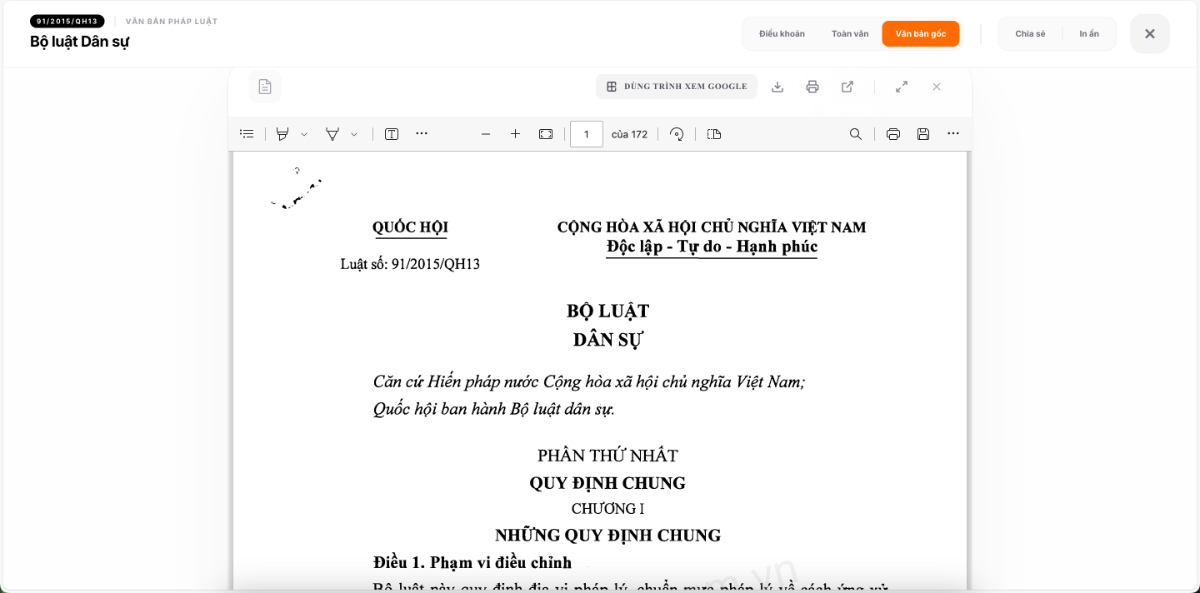Expand the highlighter options dropdown arrow
Image resolution: width=1200 pixels, height=593 pixels.
pyautogui.click(x=304, y=134)
